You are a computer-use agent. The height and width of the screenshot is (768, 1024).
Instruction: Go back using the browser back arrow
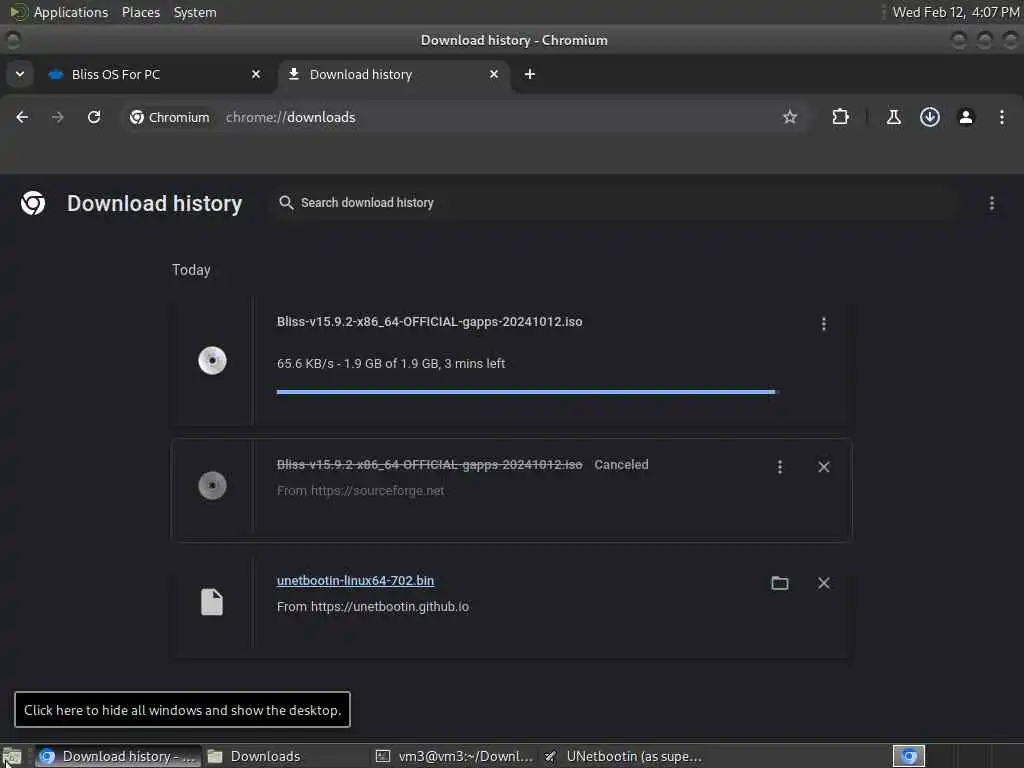[22, 117]
